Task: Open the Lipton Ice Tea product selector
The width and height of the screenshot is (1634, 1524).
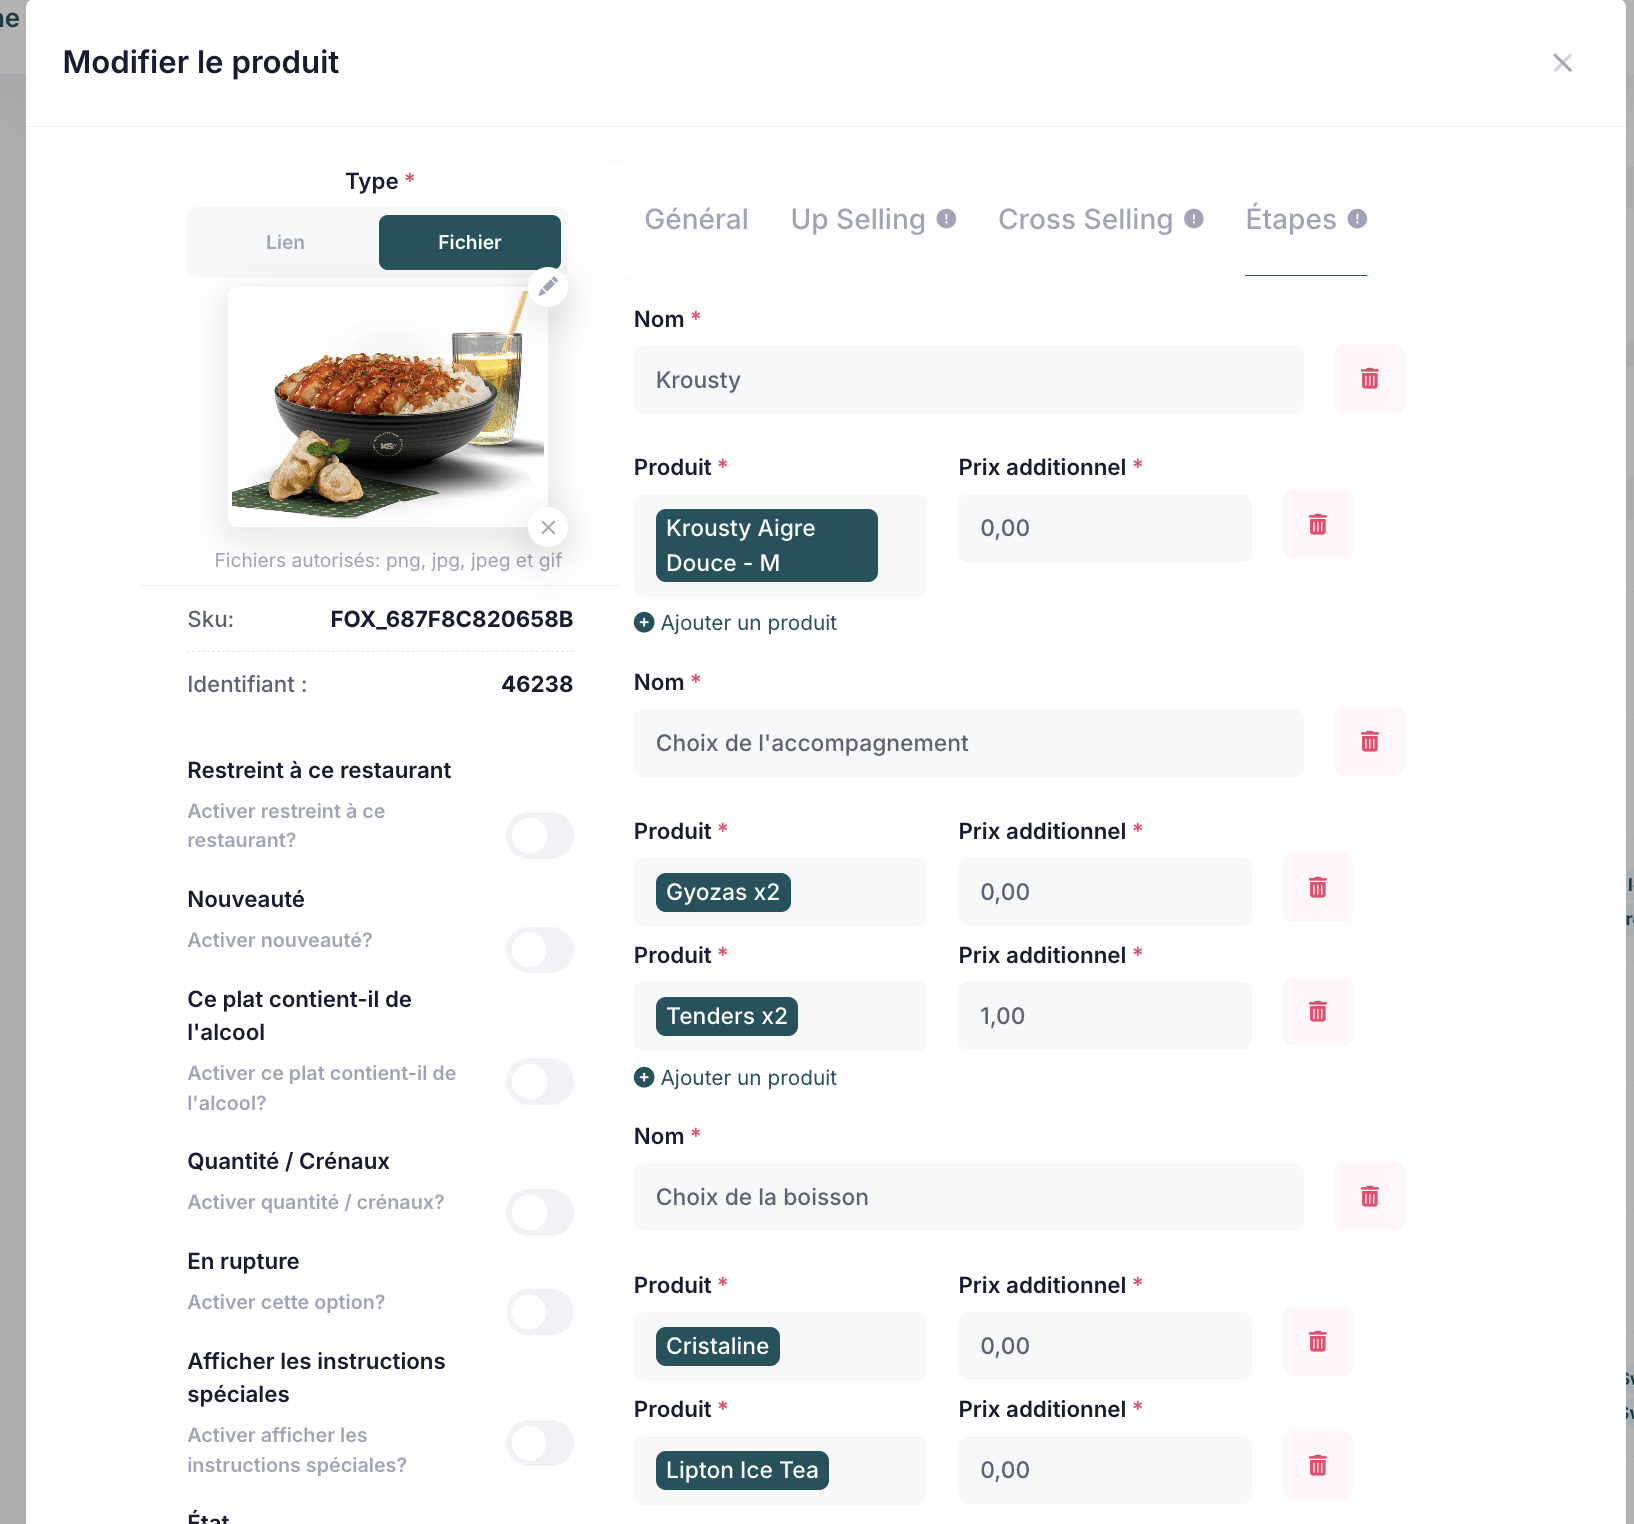Action: click(780, 1470)
